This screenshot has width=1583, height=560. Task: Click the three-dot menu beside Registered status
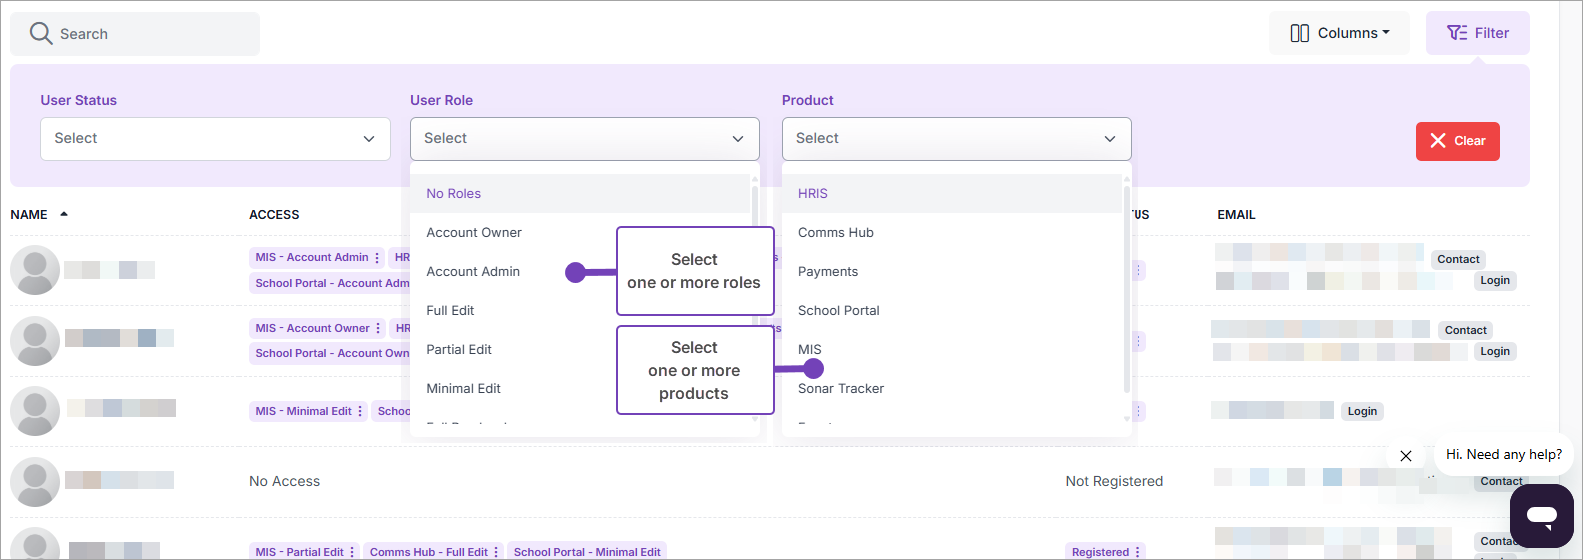click(x=1137, y=552)
